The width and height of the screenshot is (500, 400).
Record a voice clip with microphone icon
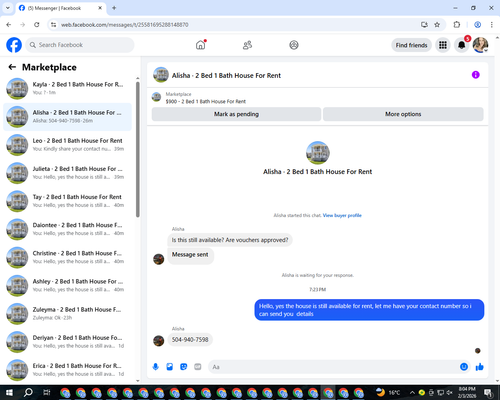(x=155, y=367)
